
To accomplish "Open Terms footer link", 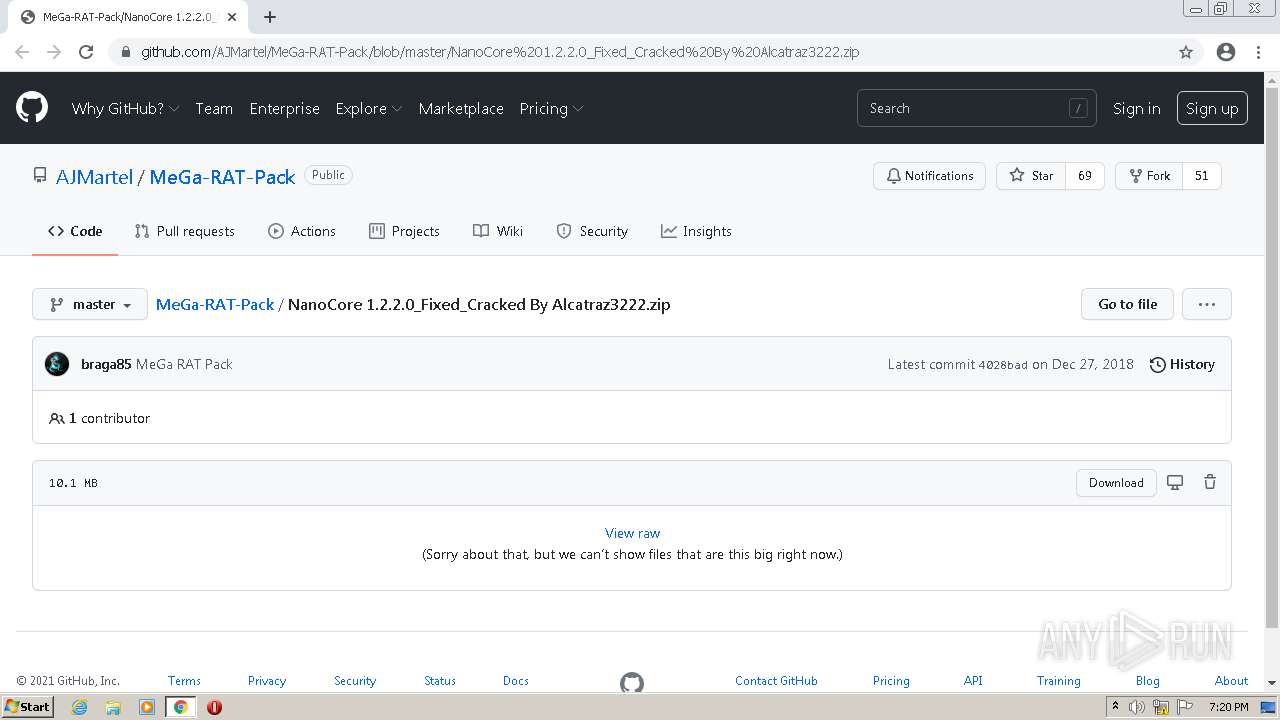I will click(184, 681).
